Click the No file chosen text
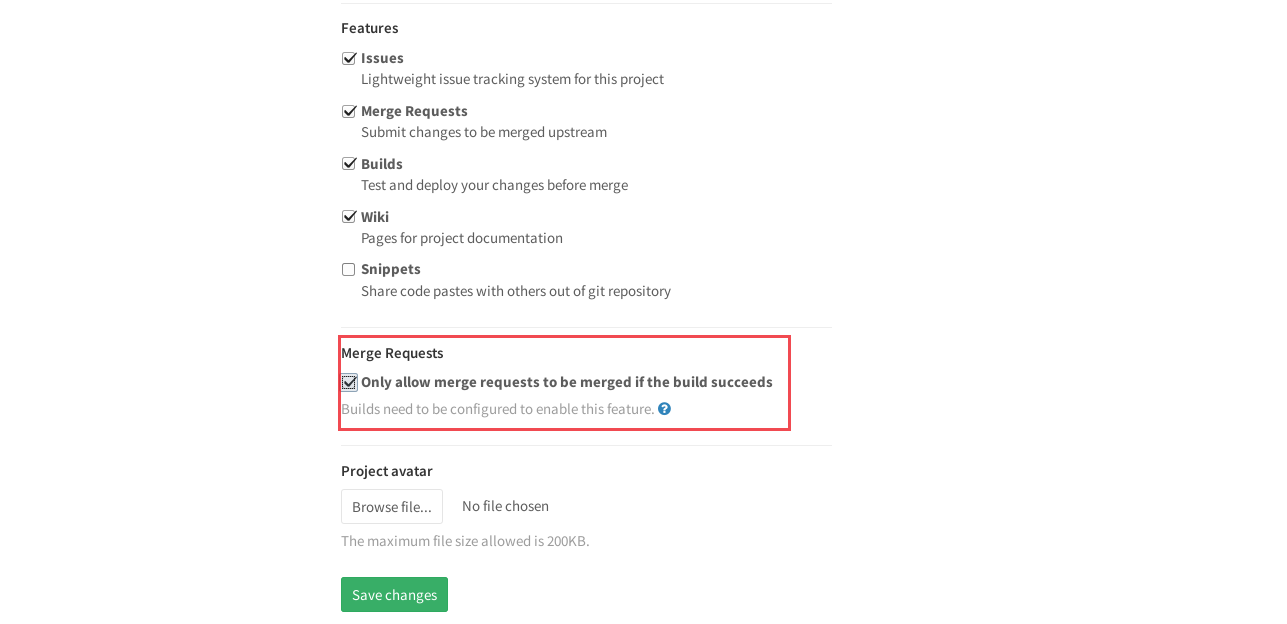The width and height of the screenshot is (1287, 624). tap(505, 506)
